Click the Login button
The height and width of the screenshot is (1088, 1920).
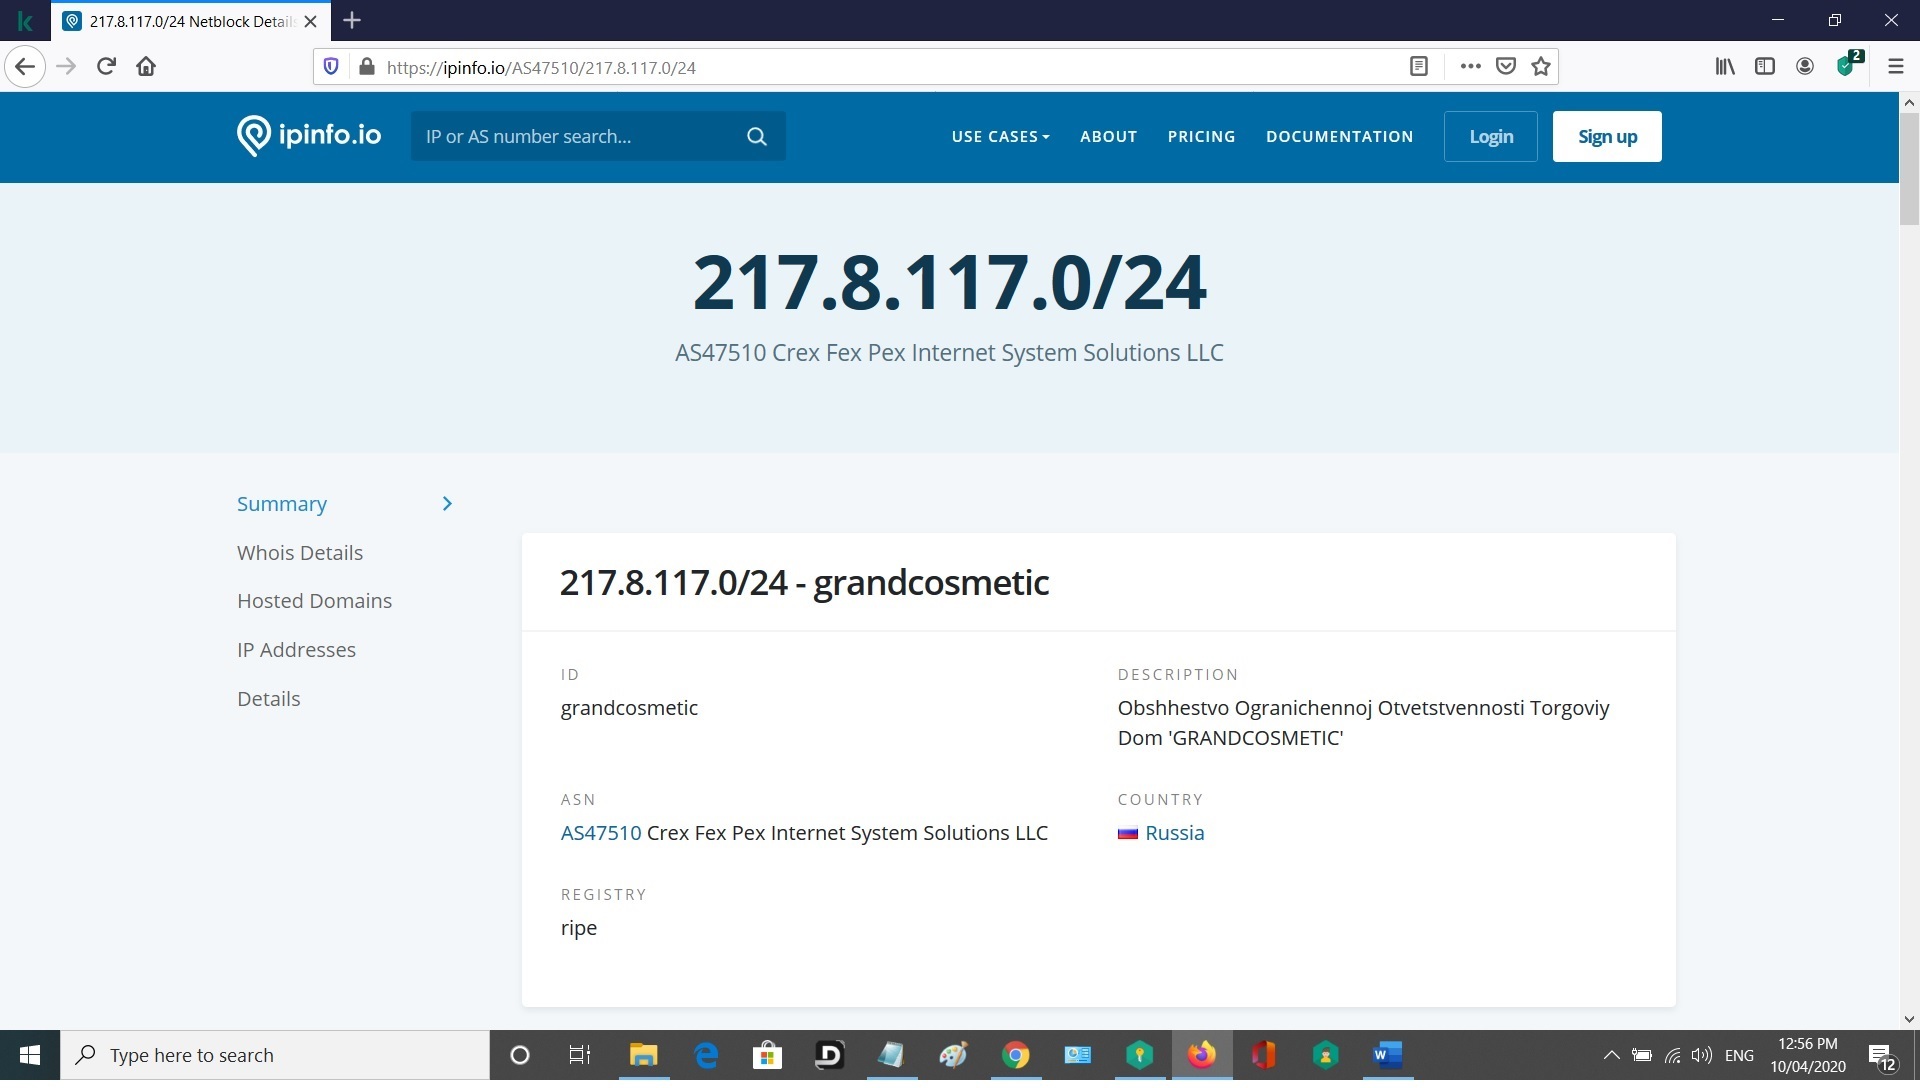[x=1490, y=137]
